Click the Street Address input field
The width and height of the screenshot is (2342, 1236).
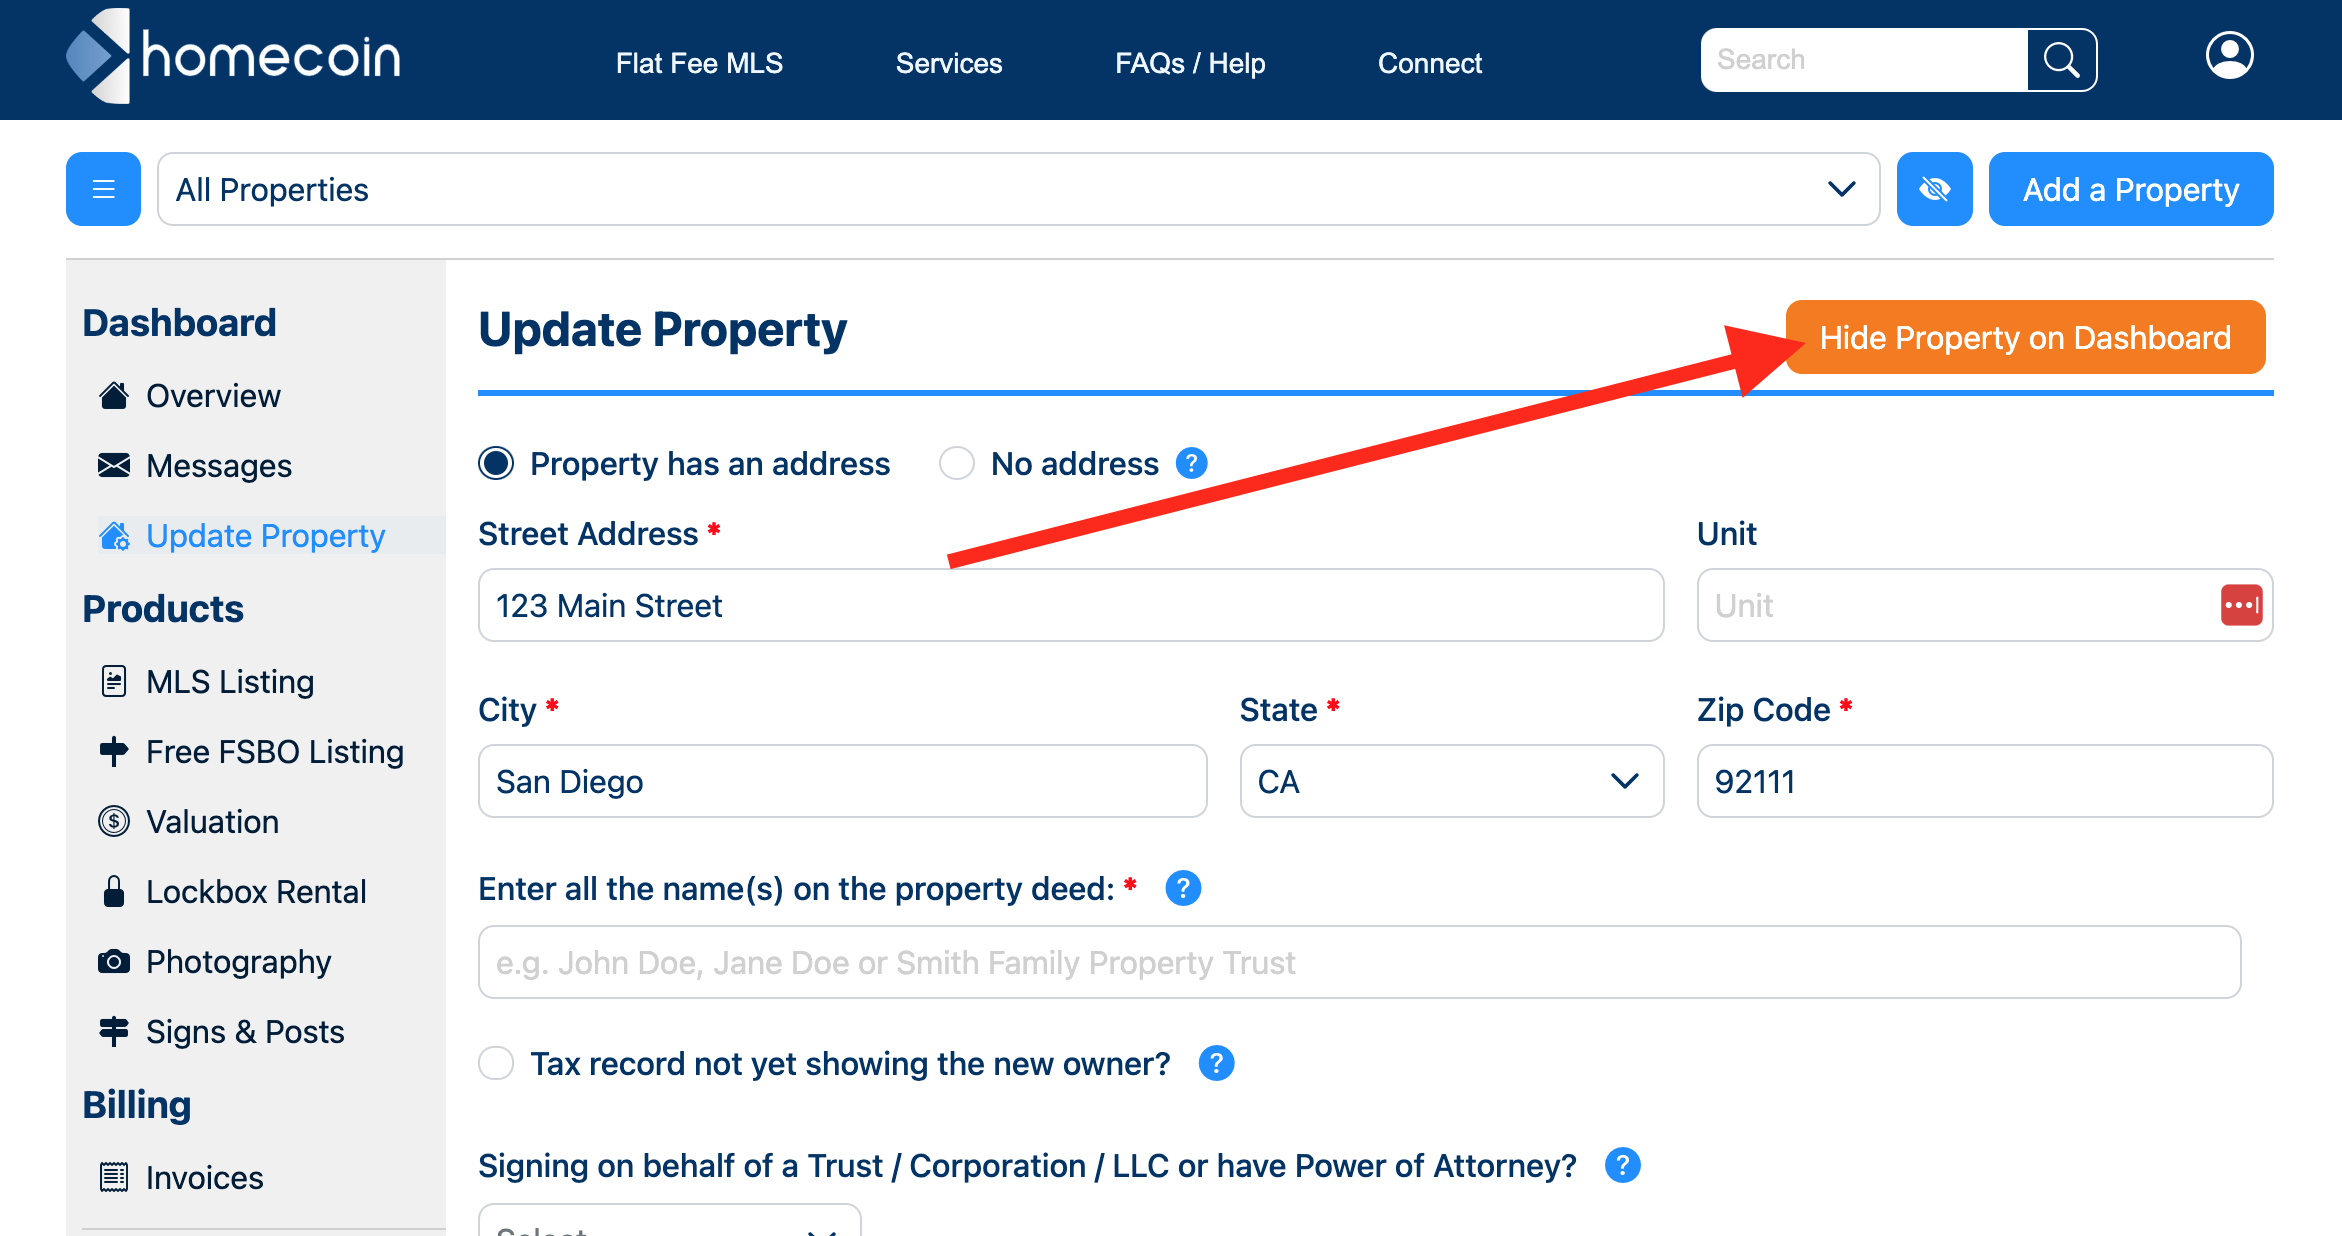(x=1071, y=605)
